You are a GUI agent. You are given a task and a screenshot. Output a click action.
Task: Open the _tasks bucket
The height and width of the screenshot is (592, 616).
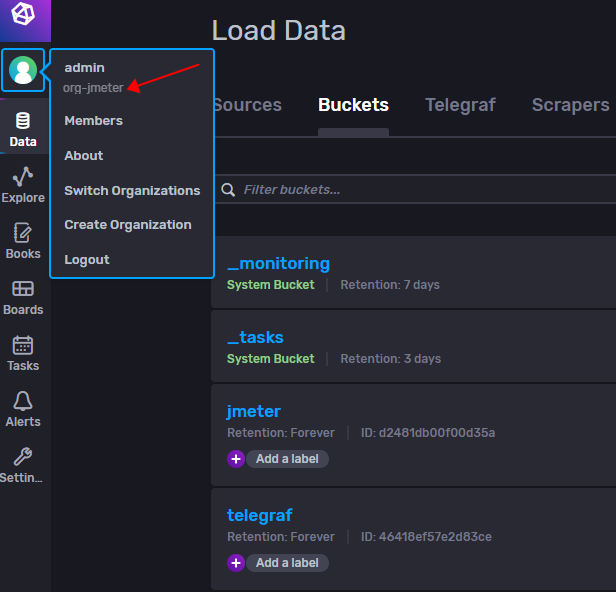coord(255,337)
